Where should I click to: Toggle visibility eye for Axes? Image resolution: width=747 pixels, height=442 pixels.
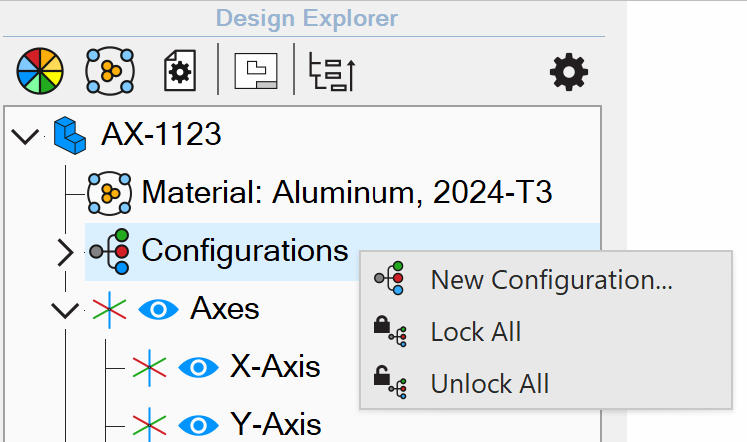[x=158, y=310]
